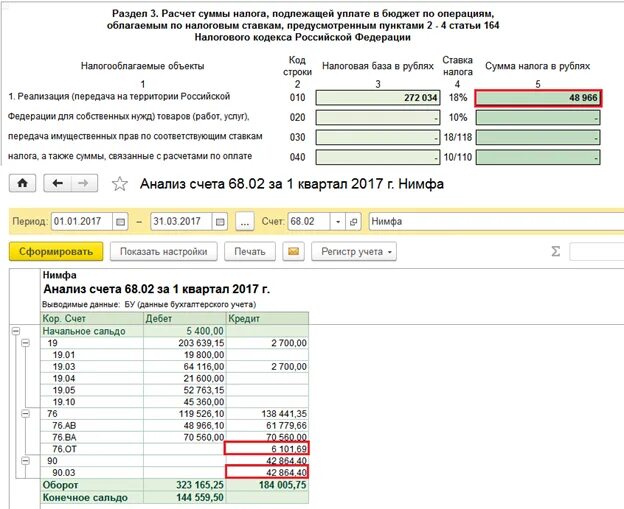This screenshot has width=624, height=509.
Task: Add report to favorites with the star
Action: pos(119,184)
